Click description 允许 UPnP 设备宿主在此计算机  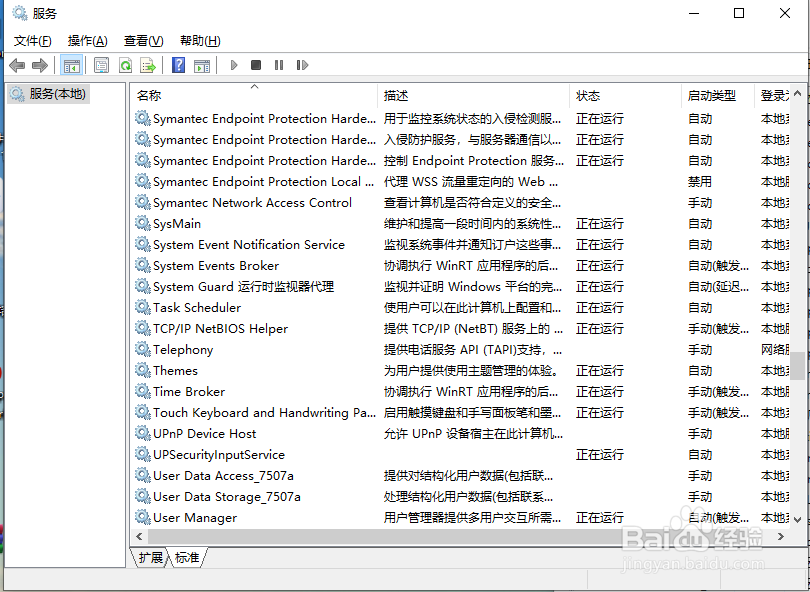coord(473,433)
